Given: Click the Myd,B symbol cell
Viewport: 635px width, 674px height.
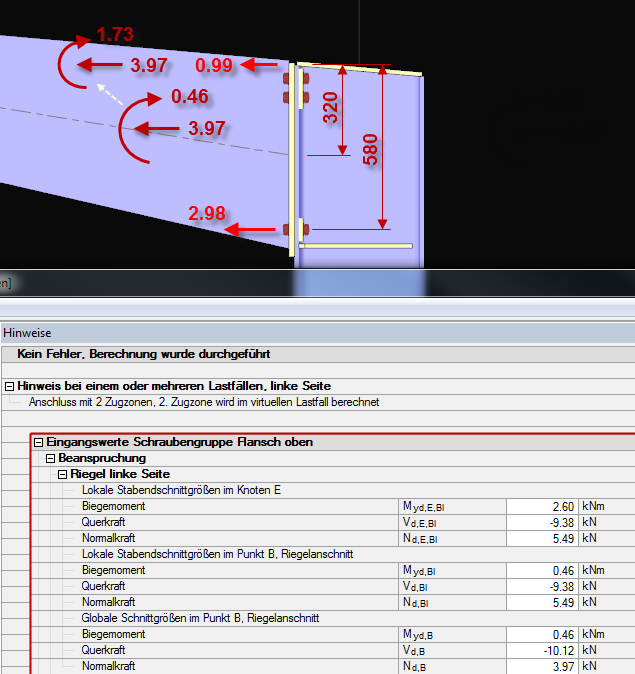Looking at the screenshot, I should pos(452,634).
